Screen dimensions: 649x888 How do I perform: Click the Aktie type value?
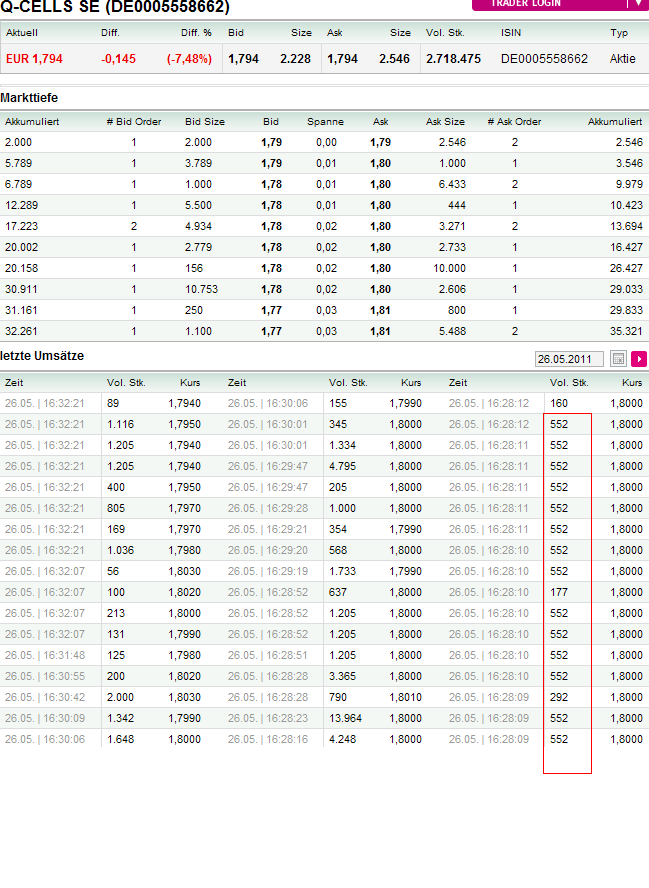622,59
